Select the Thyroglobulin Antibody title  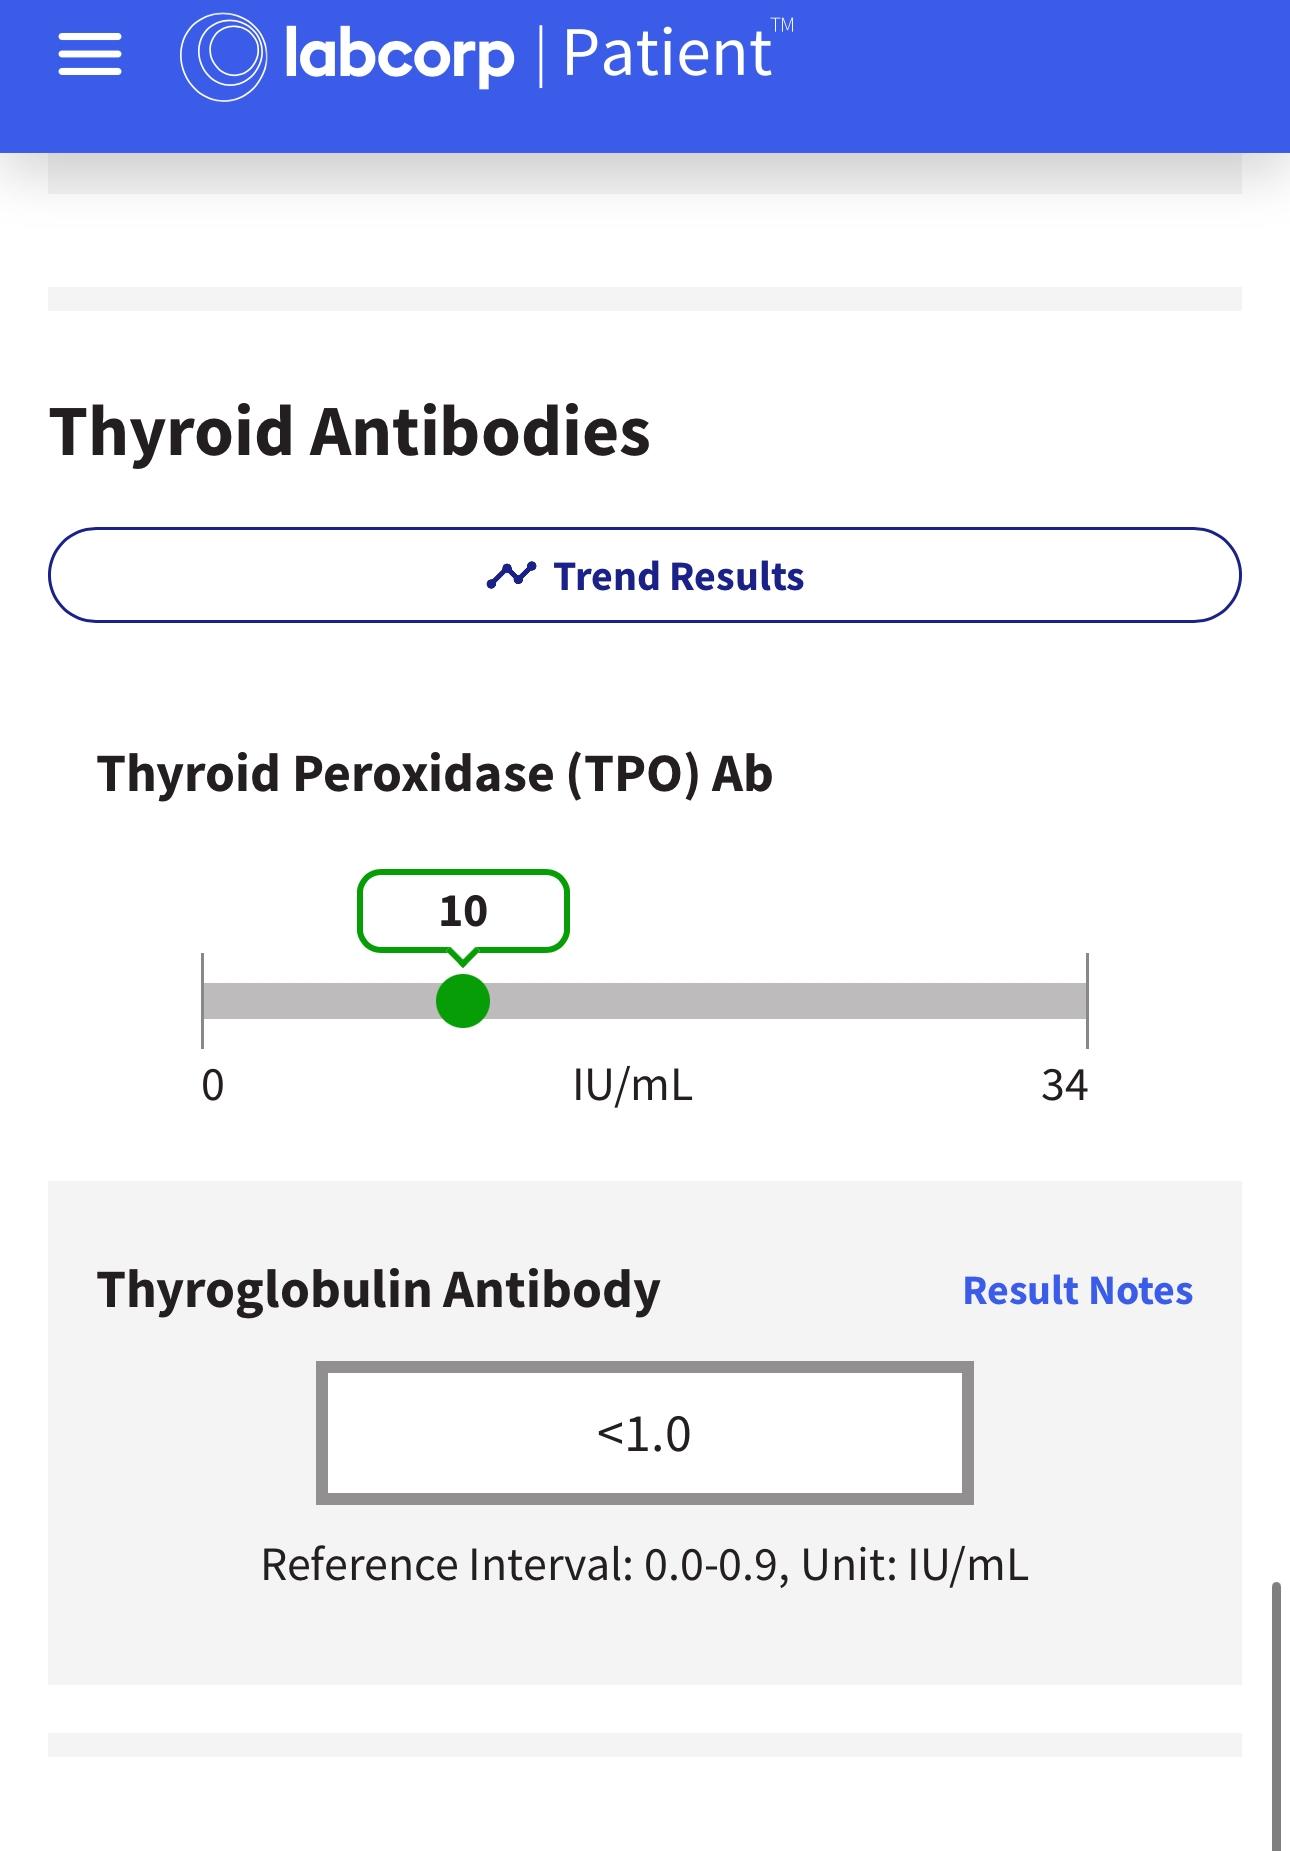click(378, 1289)
